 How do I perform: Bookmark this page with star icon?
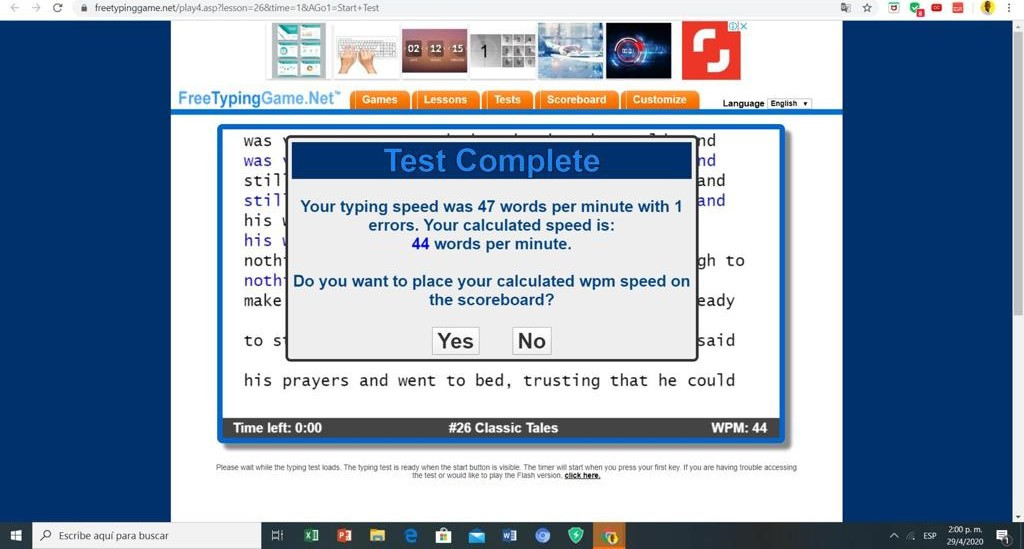[x=867, y=8]
